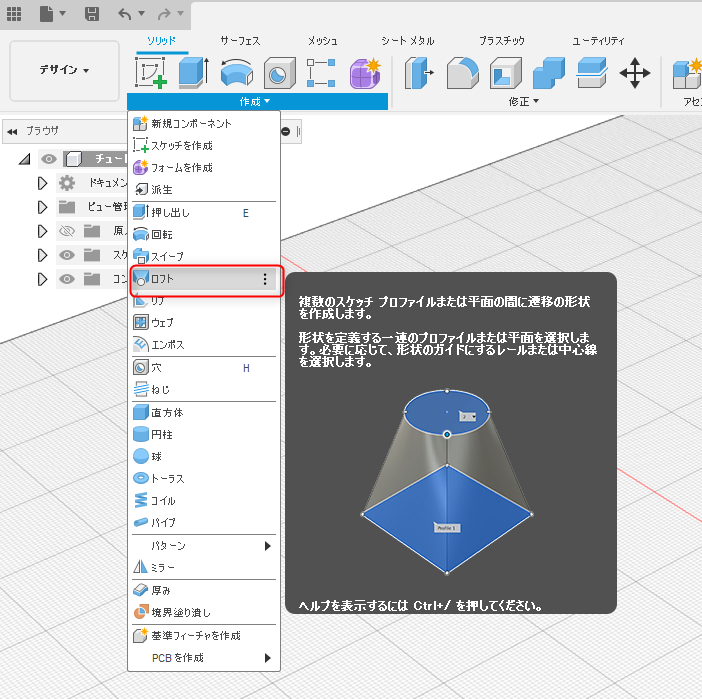Click the Create Form toolbar icon
The image size is (702, 699).
[365, 73]
